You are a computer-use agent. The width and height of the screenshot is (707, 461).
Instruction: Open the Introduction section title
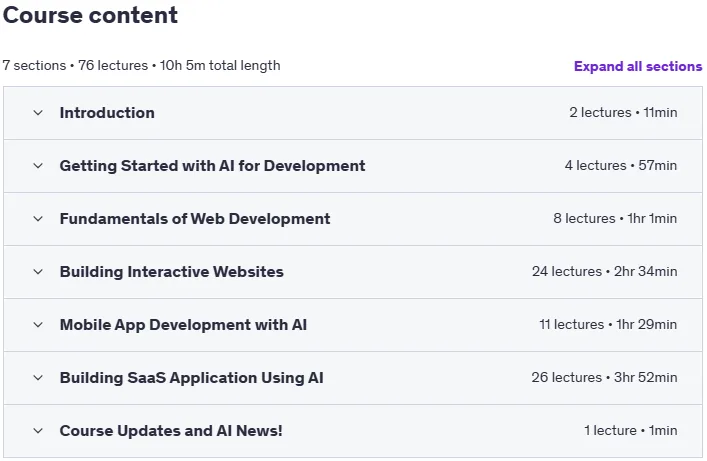point(107,113)
